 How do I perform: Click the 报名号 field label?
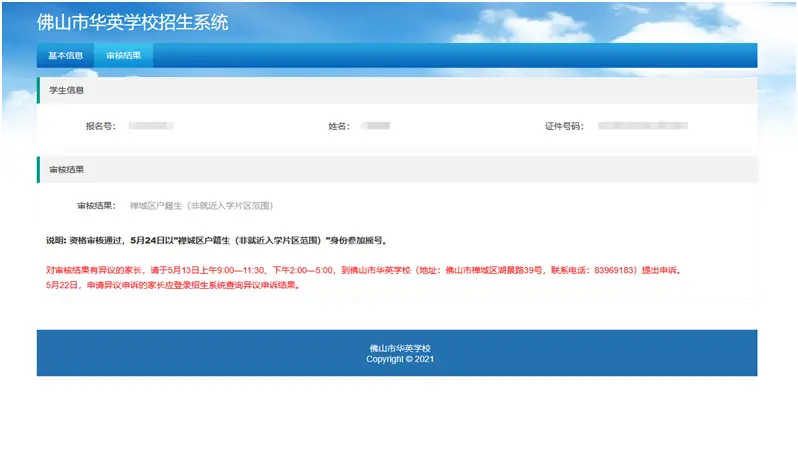(x=100, y=127)
